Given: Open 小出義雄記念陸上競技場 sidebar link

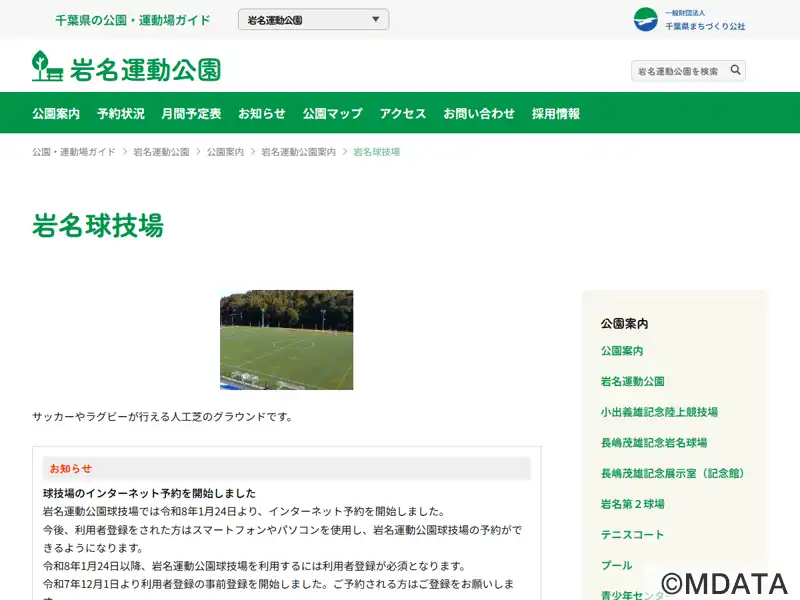Looking at the screenshot, I should pos(659,412).
